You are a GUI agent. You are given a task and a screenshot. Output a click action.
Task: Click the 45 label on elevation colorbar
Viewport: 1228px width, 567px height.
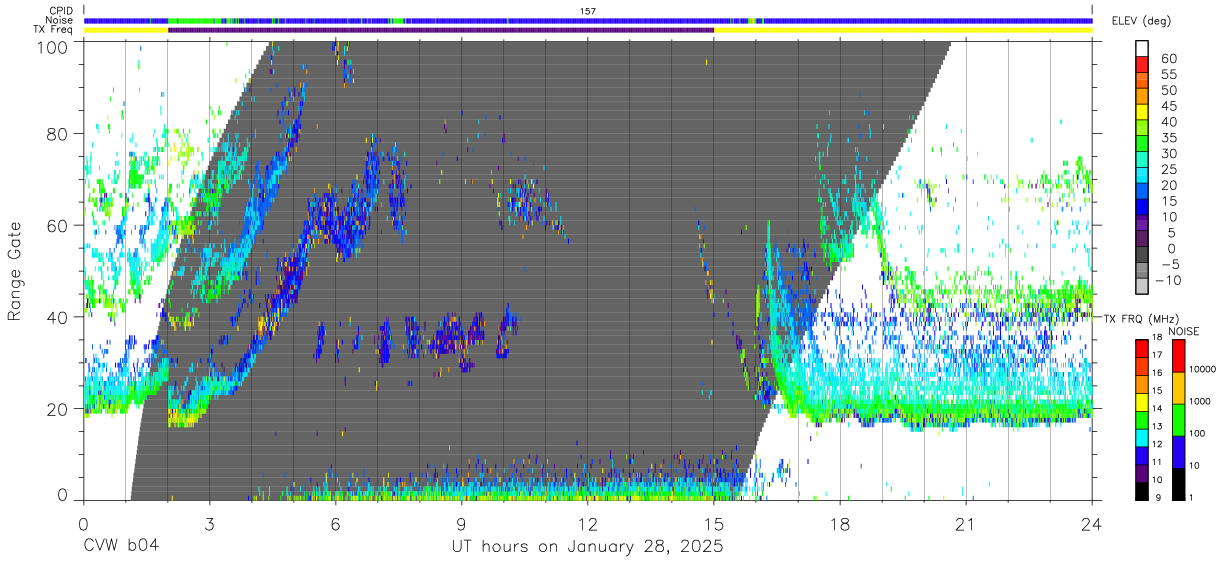(1167, 106)
